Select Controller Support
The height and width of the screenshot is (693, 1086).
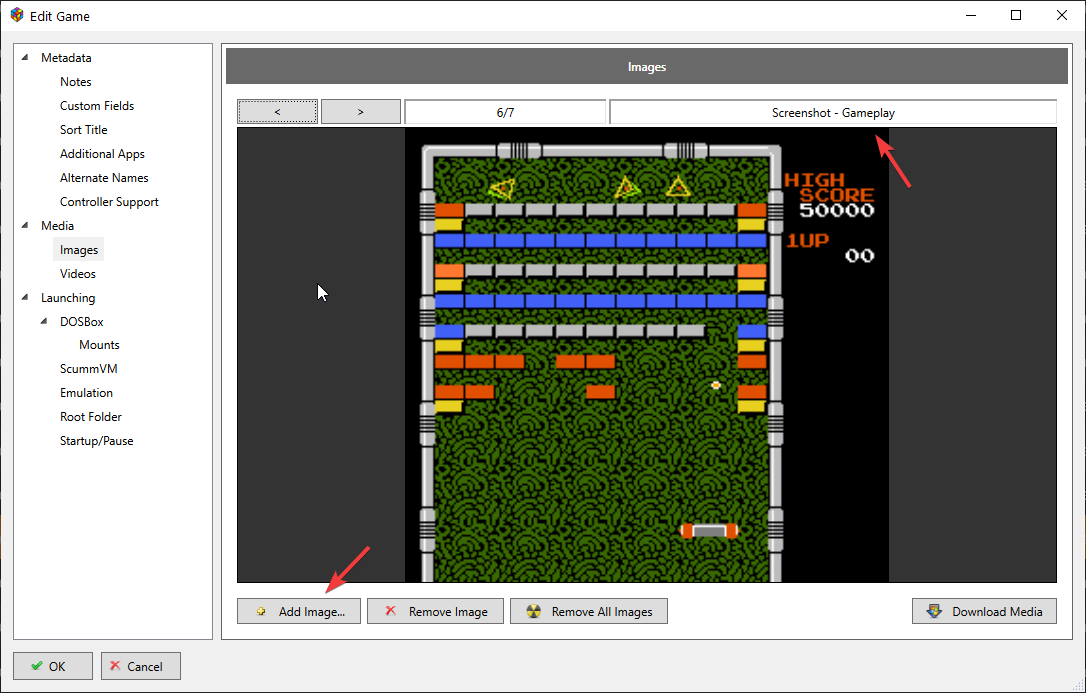[109, 202]
